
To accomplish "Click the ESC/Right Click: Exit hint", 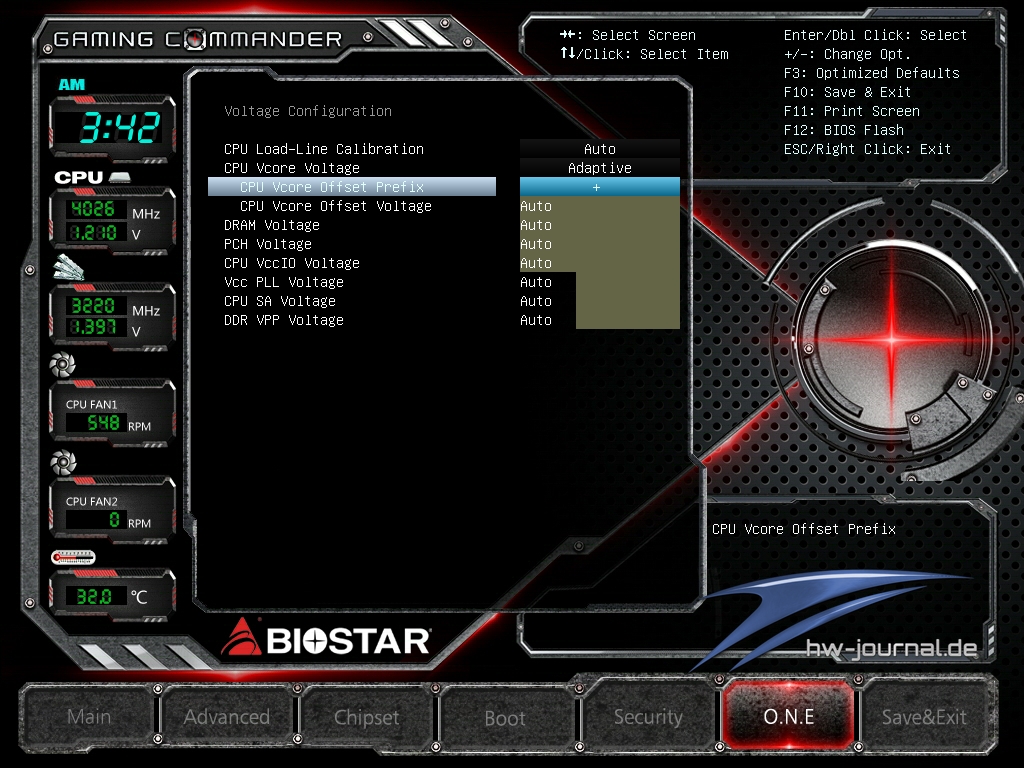I will (x=867, y=149).
